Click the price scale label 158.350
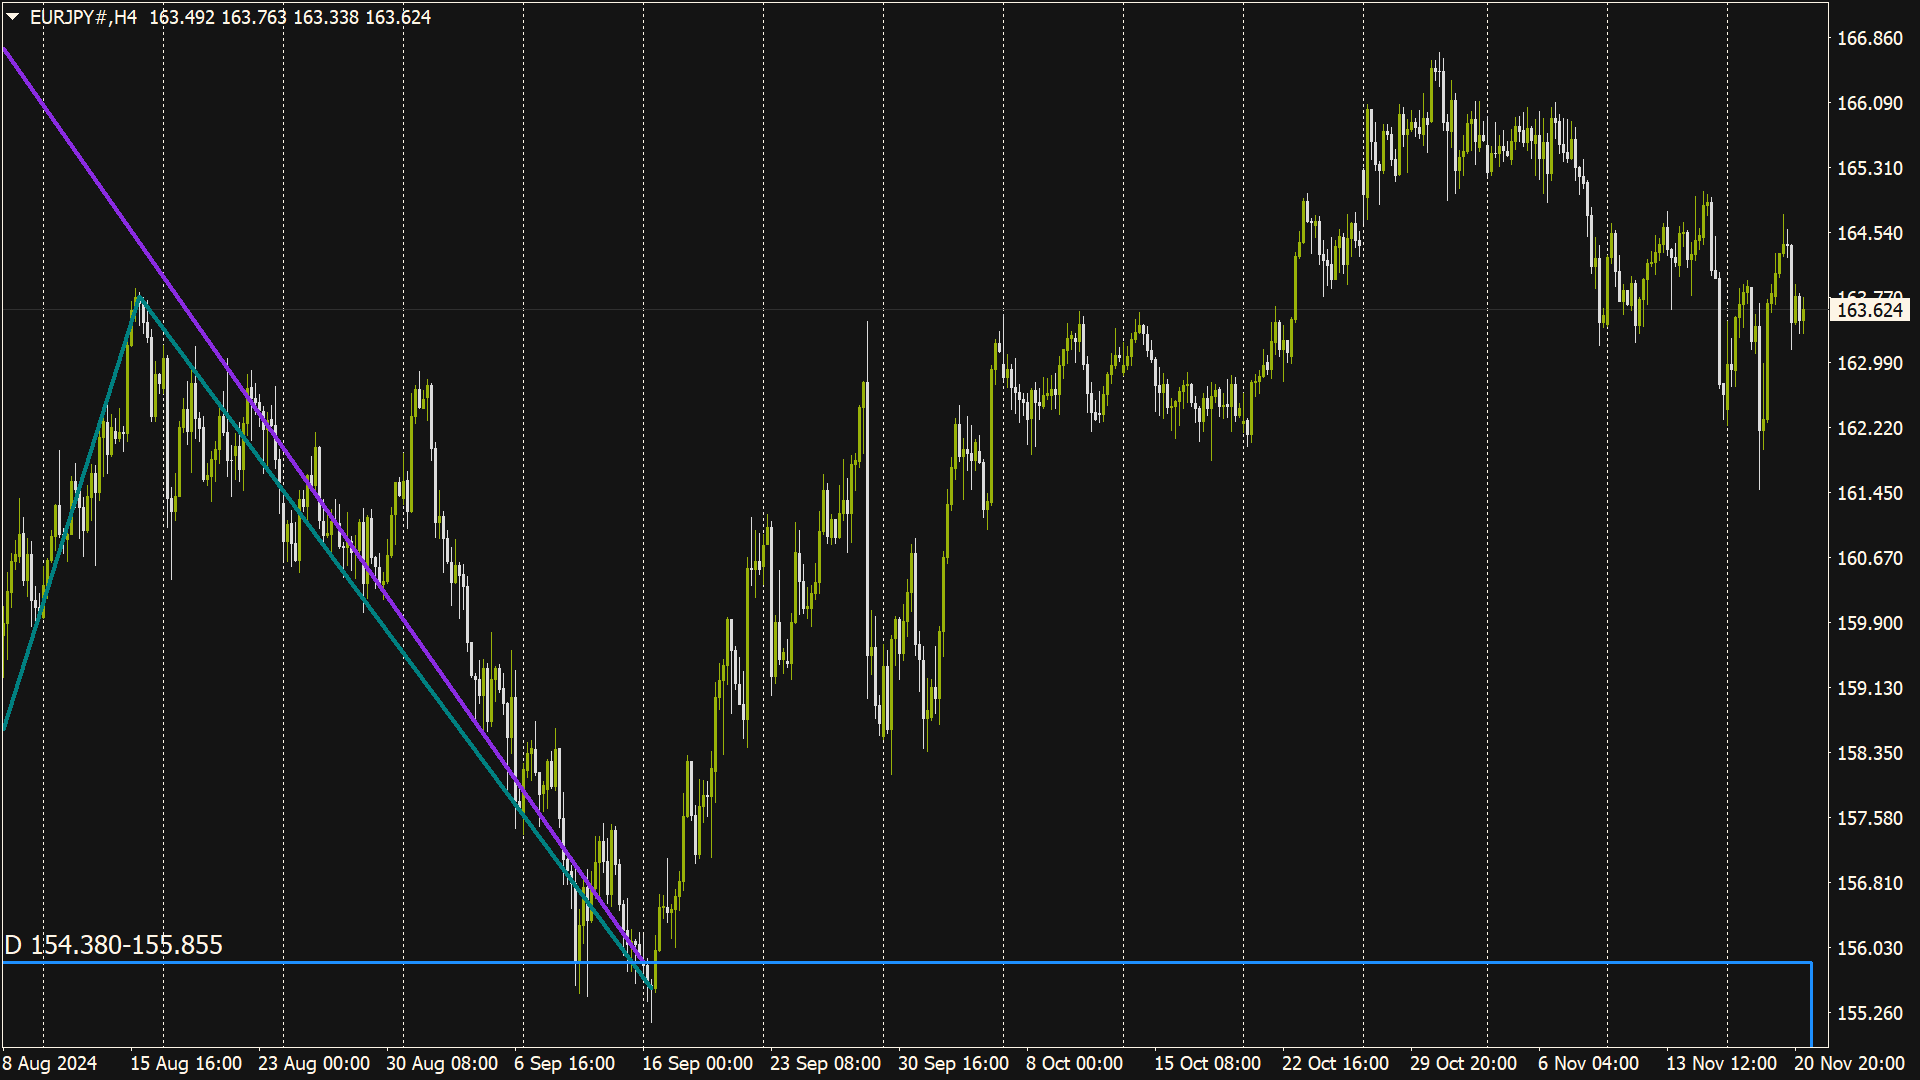Image resolution: width=1920 pixels, height=1080 pixels. 1870,753
